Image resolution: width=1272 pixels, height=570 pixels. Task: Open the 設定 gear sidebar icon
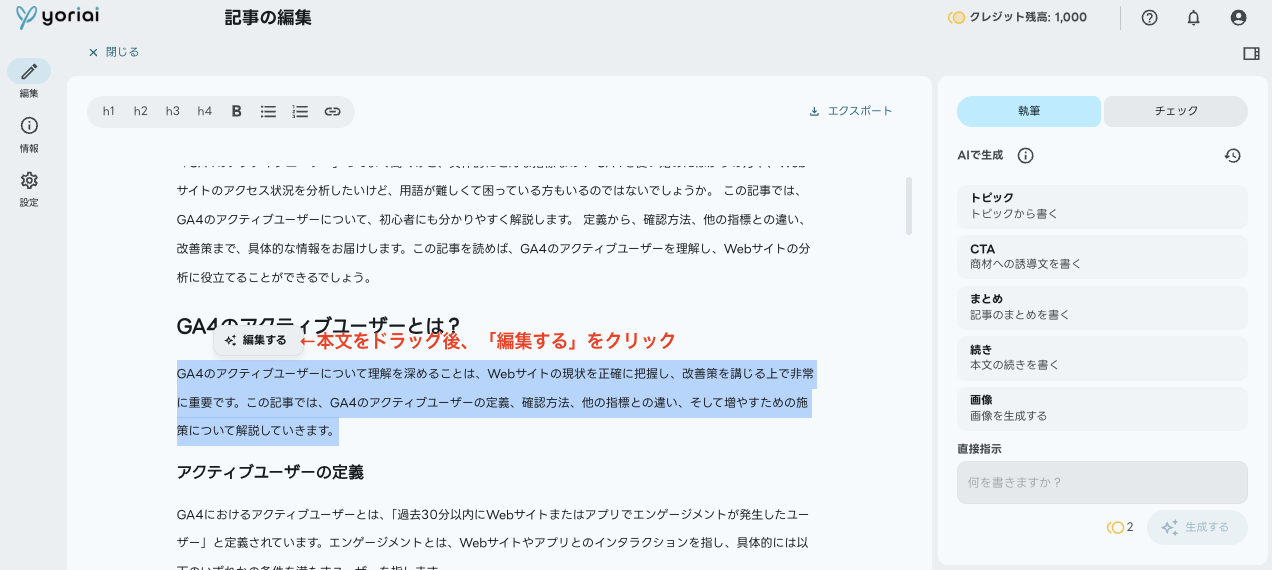[29, 180]
